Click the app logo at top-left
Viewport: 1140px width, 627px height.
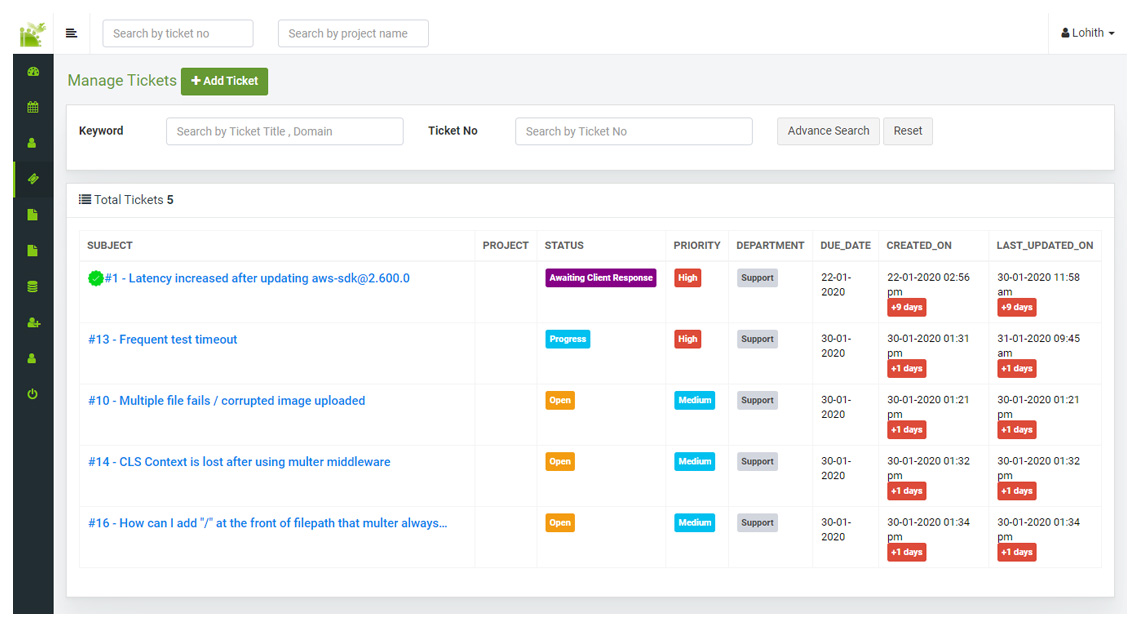(x=32, y=33)
